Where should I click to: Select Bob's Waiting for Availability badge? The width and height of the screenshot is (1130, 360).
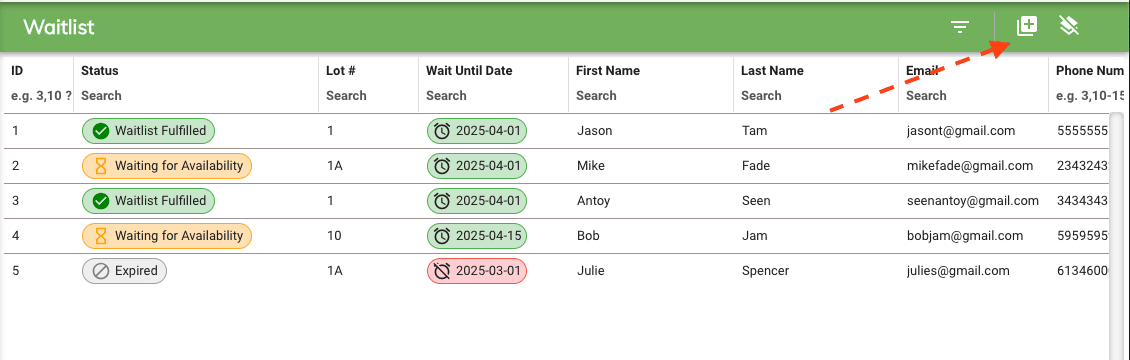click(167, 235)
